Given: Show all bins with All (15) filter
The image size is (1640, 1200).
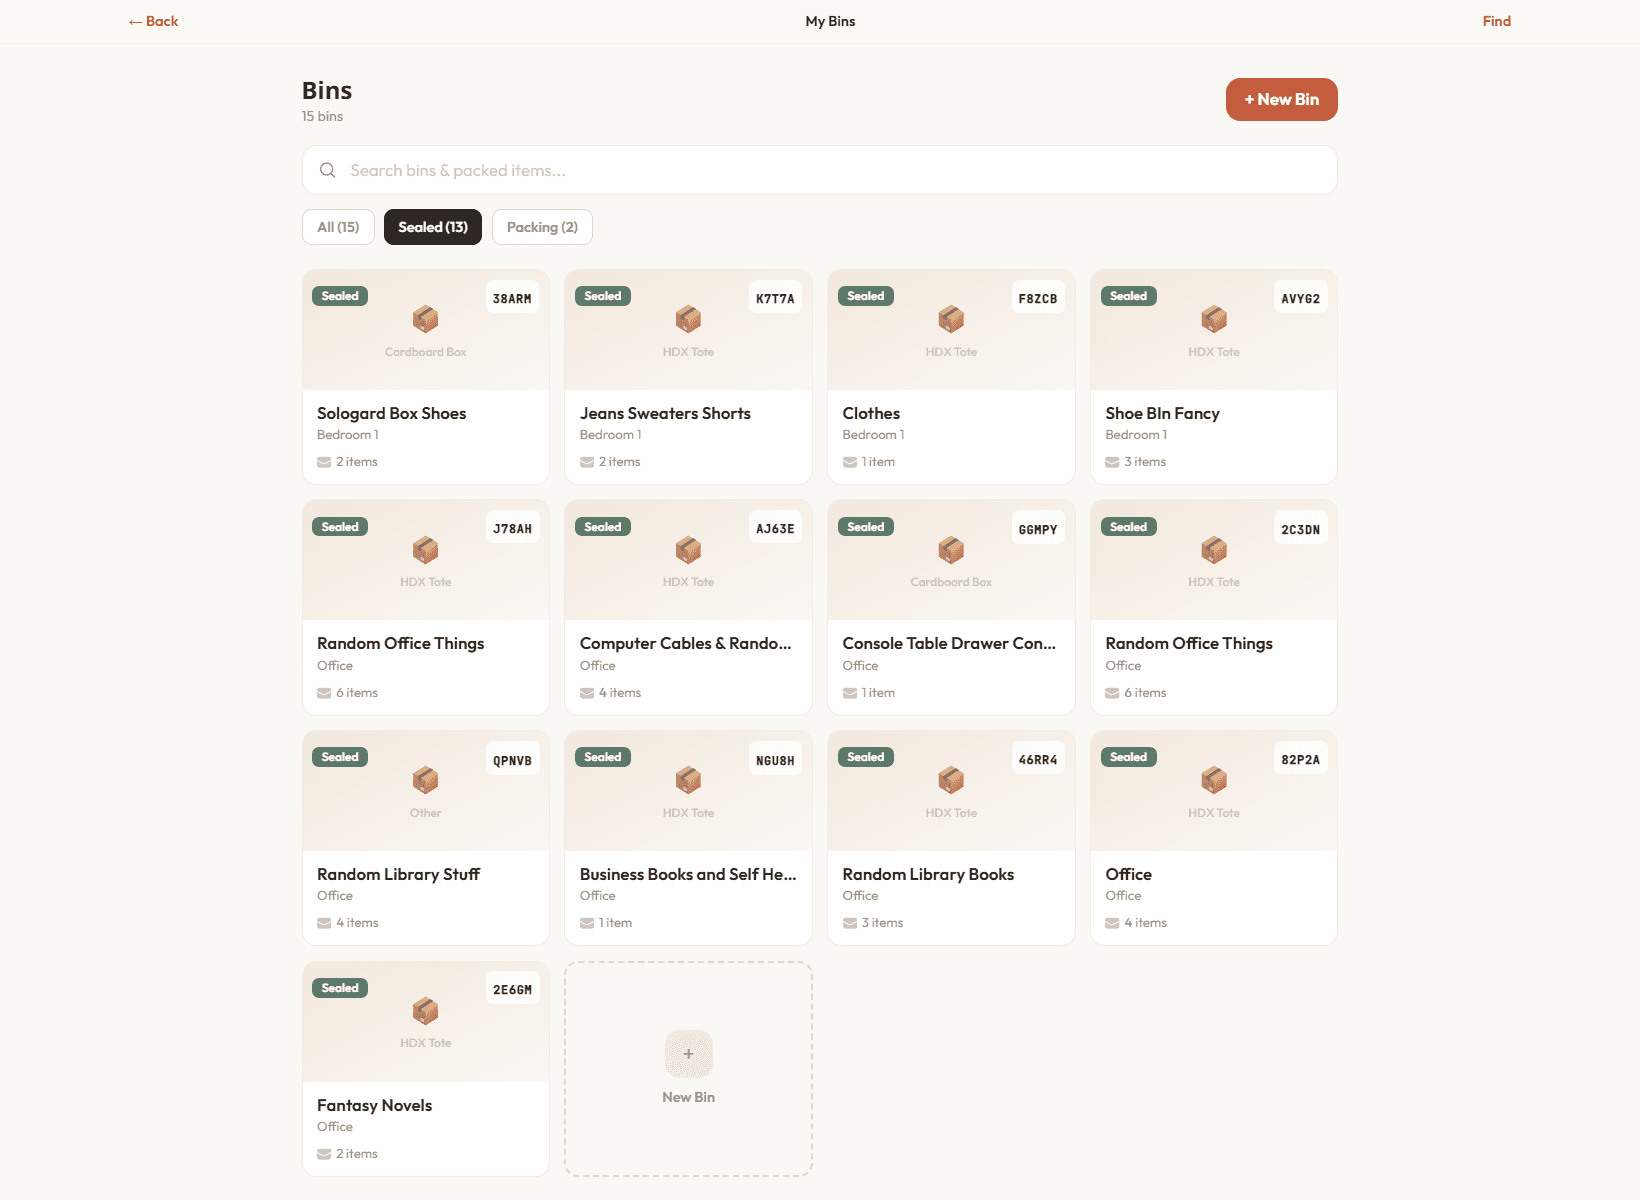Looking at the screenshot, I should 338,227.
